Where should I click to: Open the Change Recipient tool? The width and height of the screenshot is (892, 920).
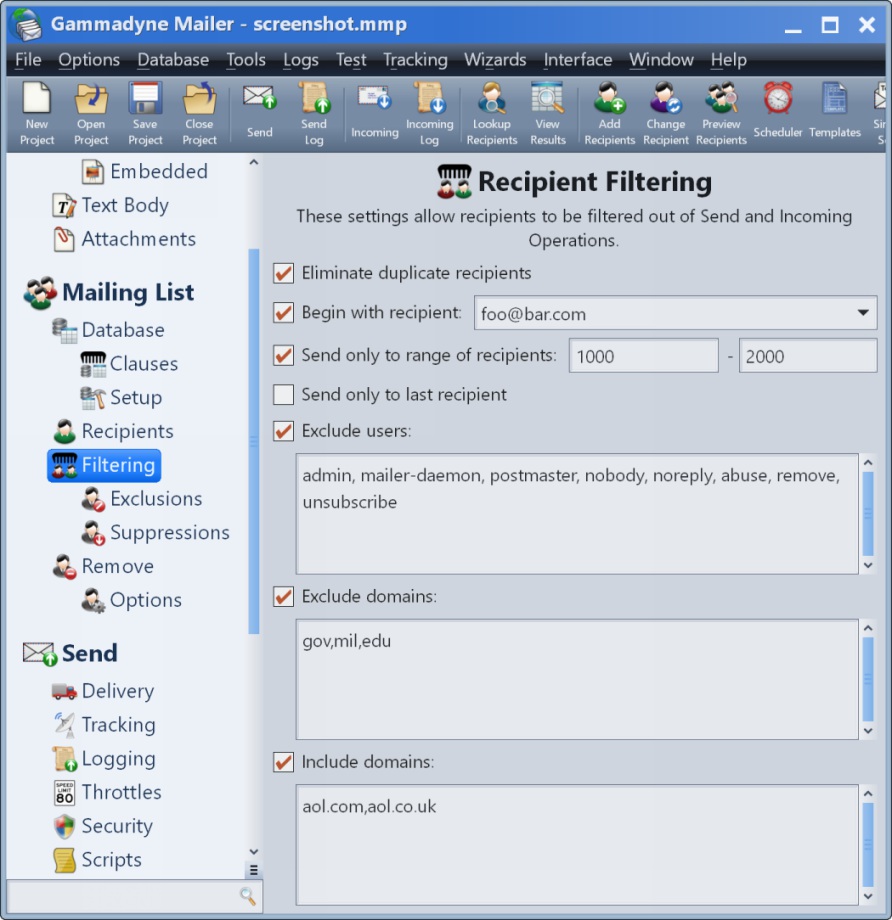click(x=665, y=114)
